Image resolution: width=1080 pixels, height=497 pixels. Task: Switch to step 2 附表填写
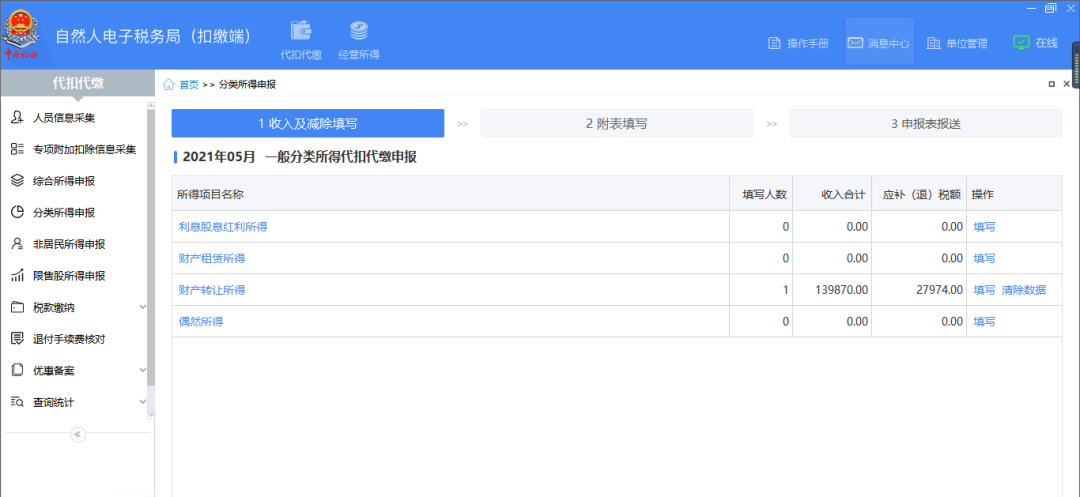tap(616, 124)
